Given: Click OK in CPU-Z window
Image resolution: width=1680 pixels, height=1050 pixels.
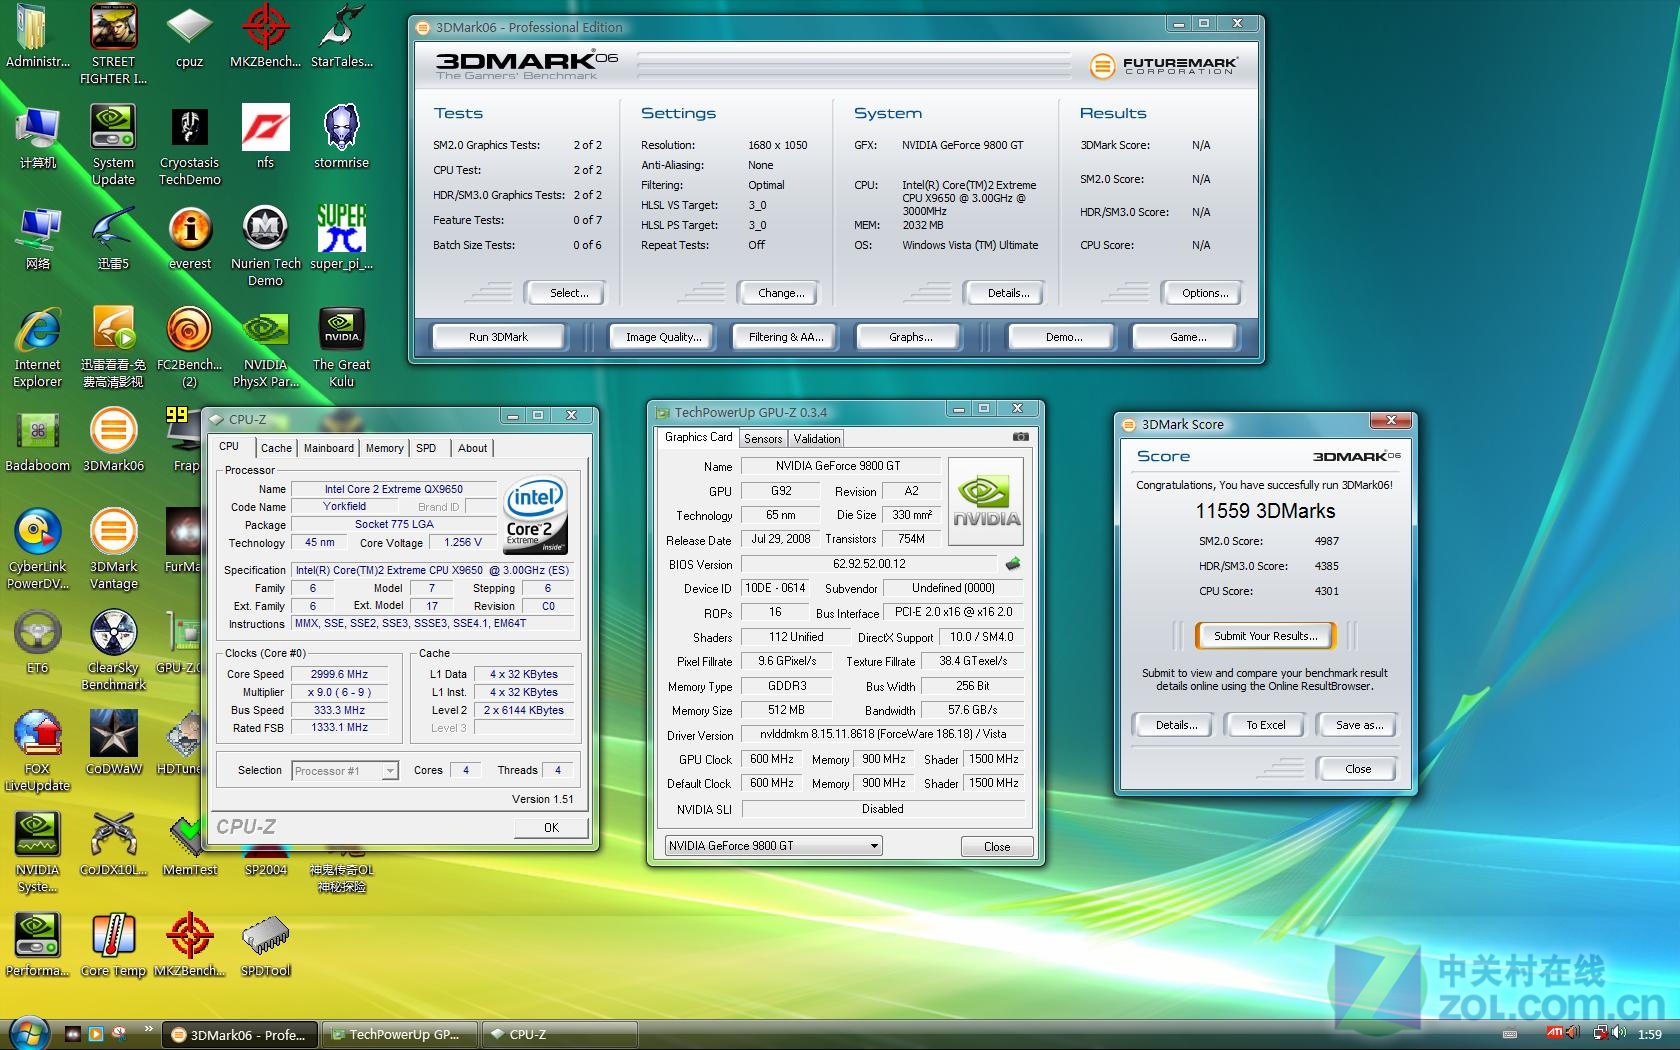Looking at the screenshot, I should pyautogui.click(x=551, y=828).
